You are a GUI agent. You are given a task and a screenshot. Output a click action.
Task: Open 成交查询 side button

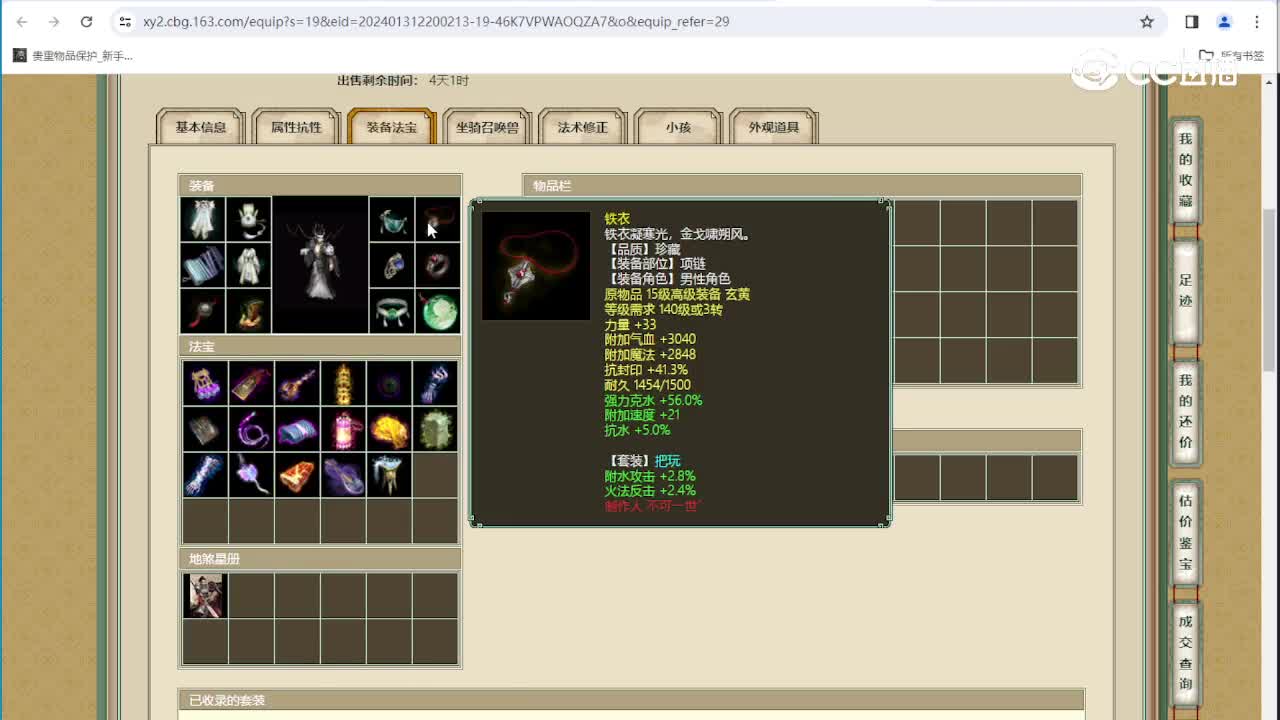tap(1186, 652)
